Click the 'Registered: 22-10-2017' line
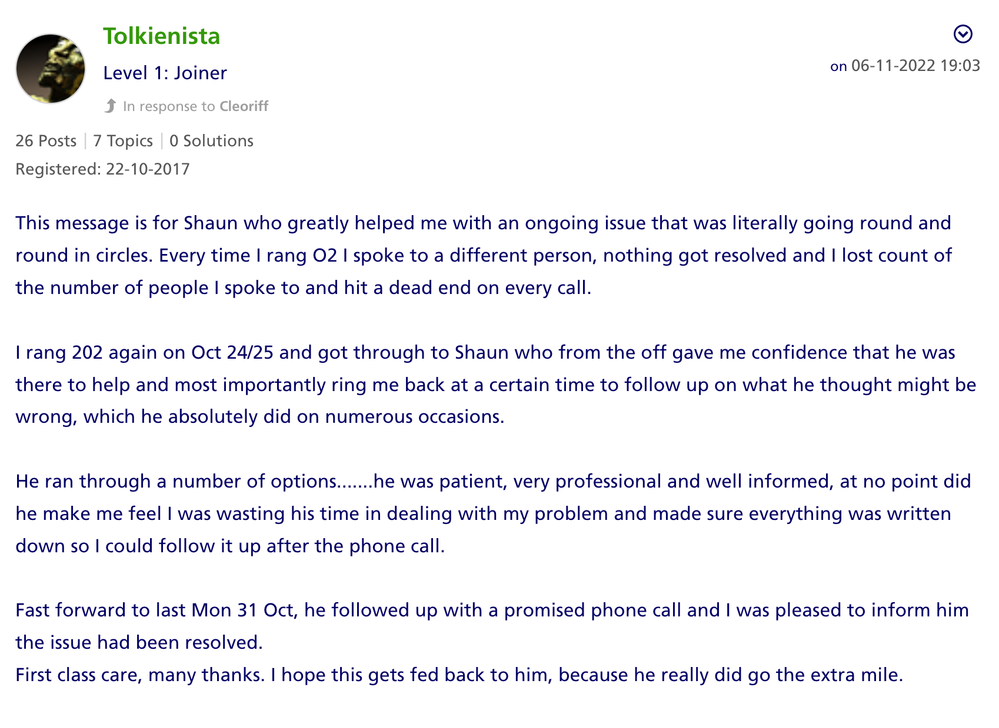 (x=102, y=169)
